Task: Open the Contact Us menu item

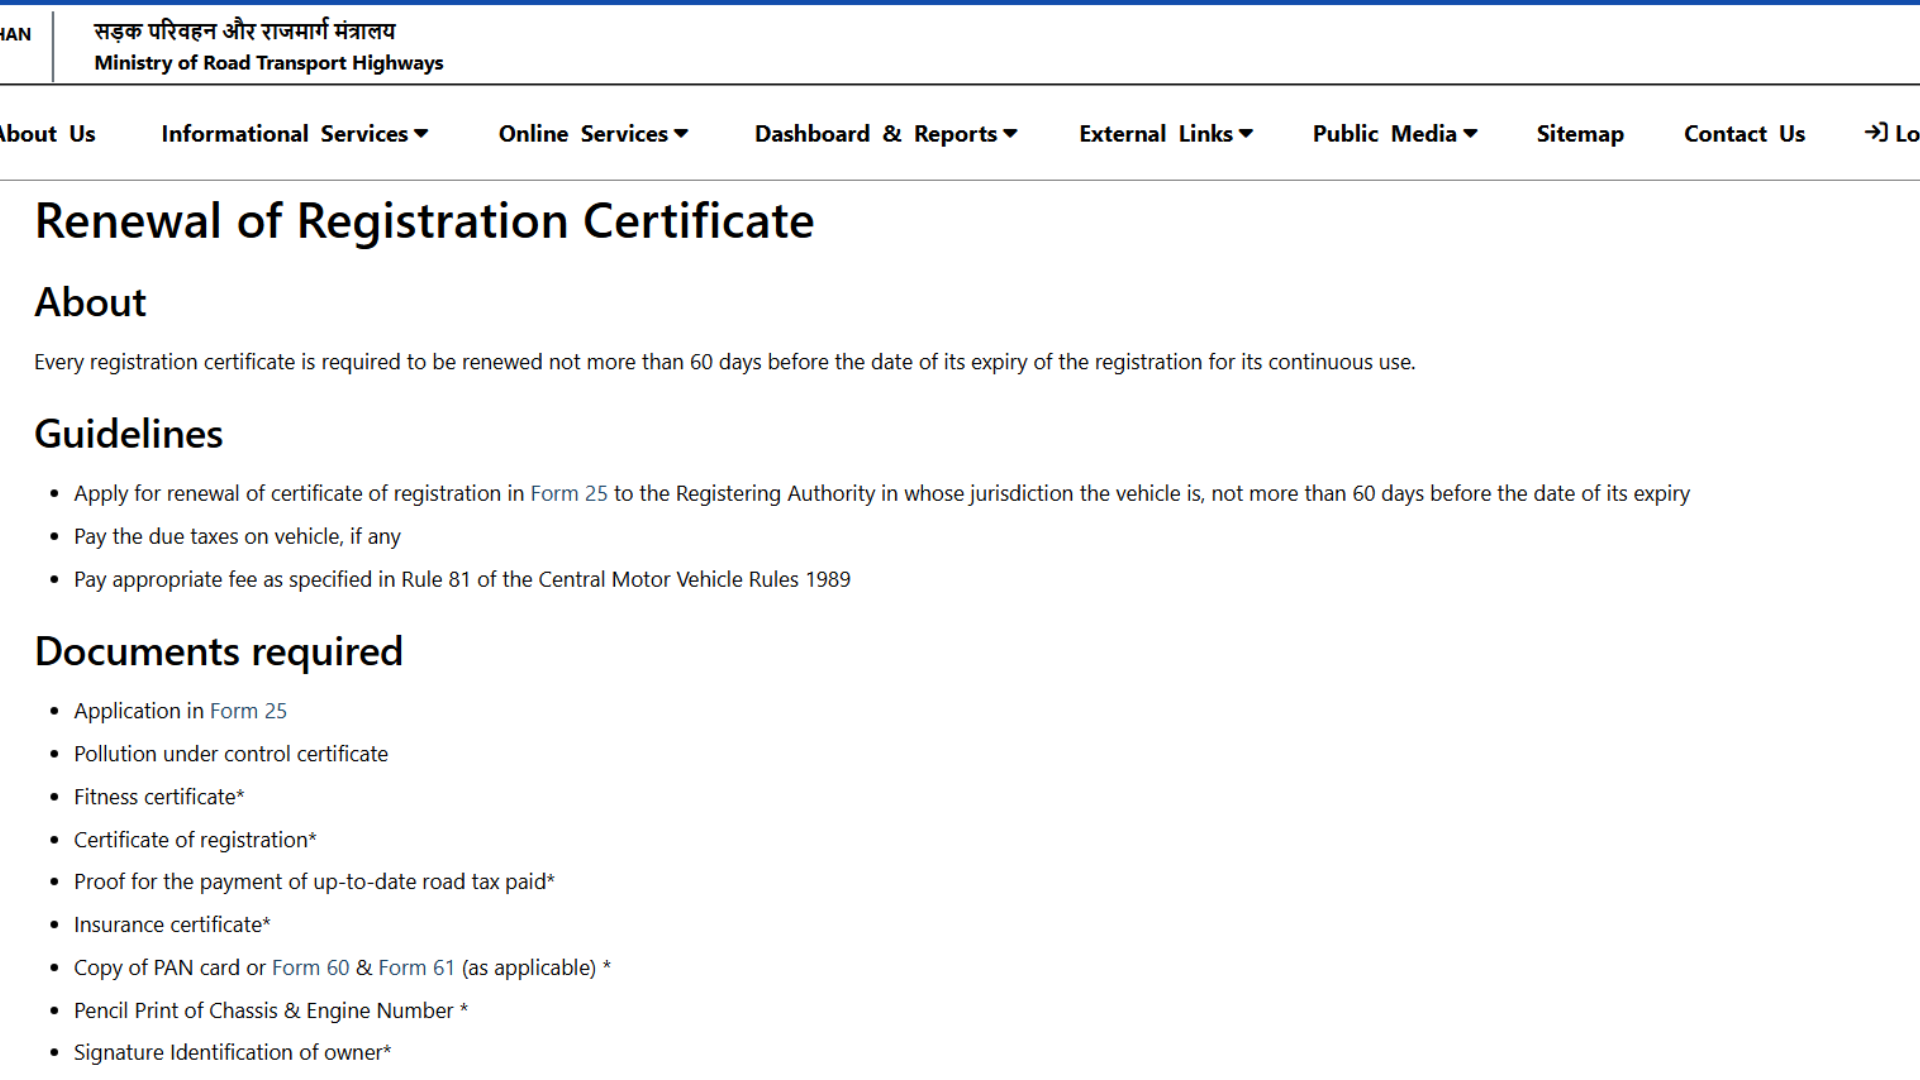Action: click(1743, 134)
